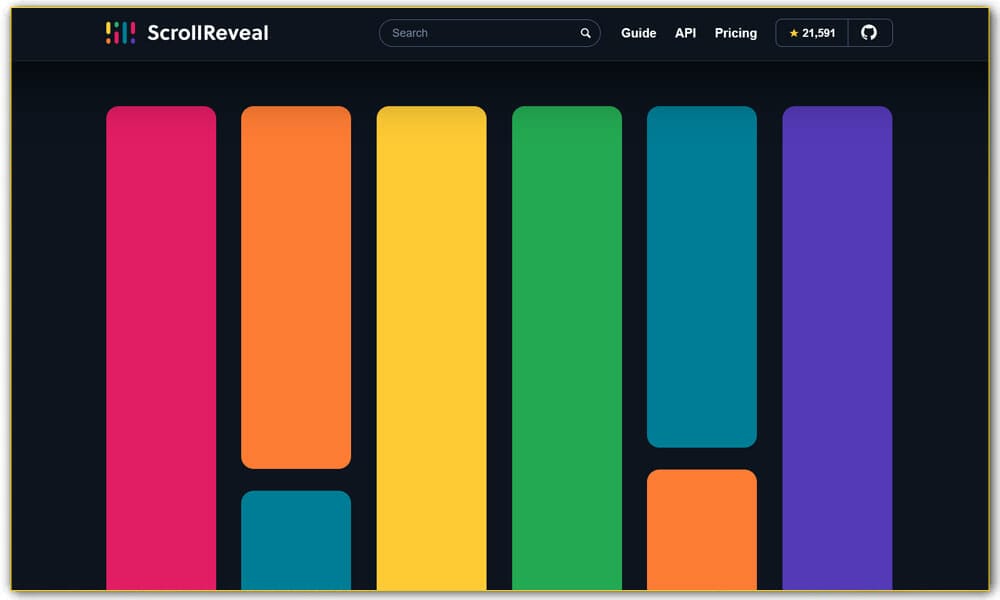Click the yellow dot in the ScrollReveal logo
Viewport: 1000px width, 600px height.
(x=108, y=25)
